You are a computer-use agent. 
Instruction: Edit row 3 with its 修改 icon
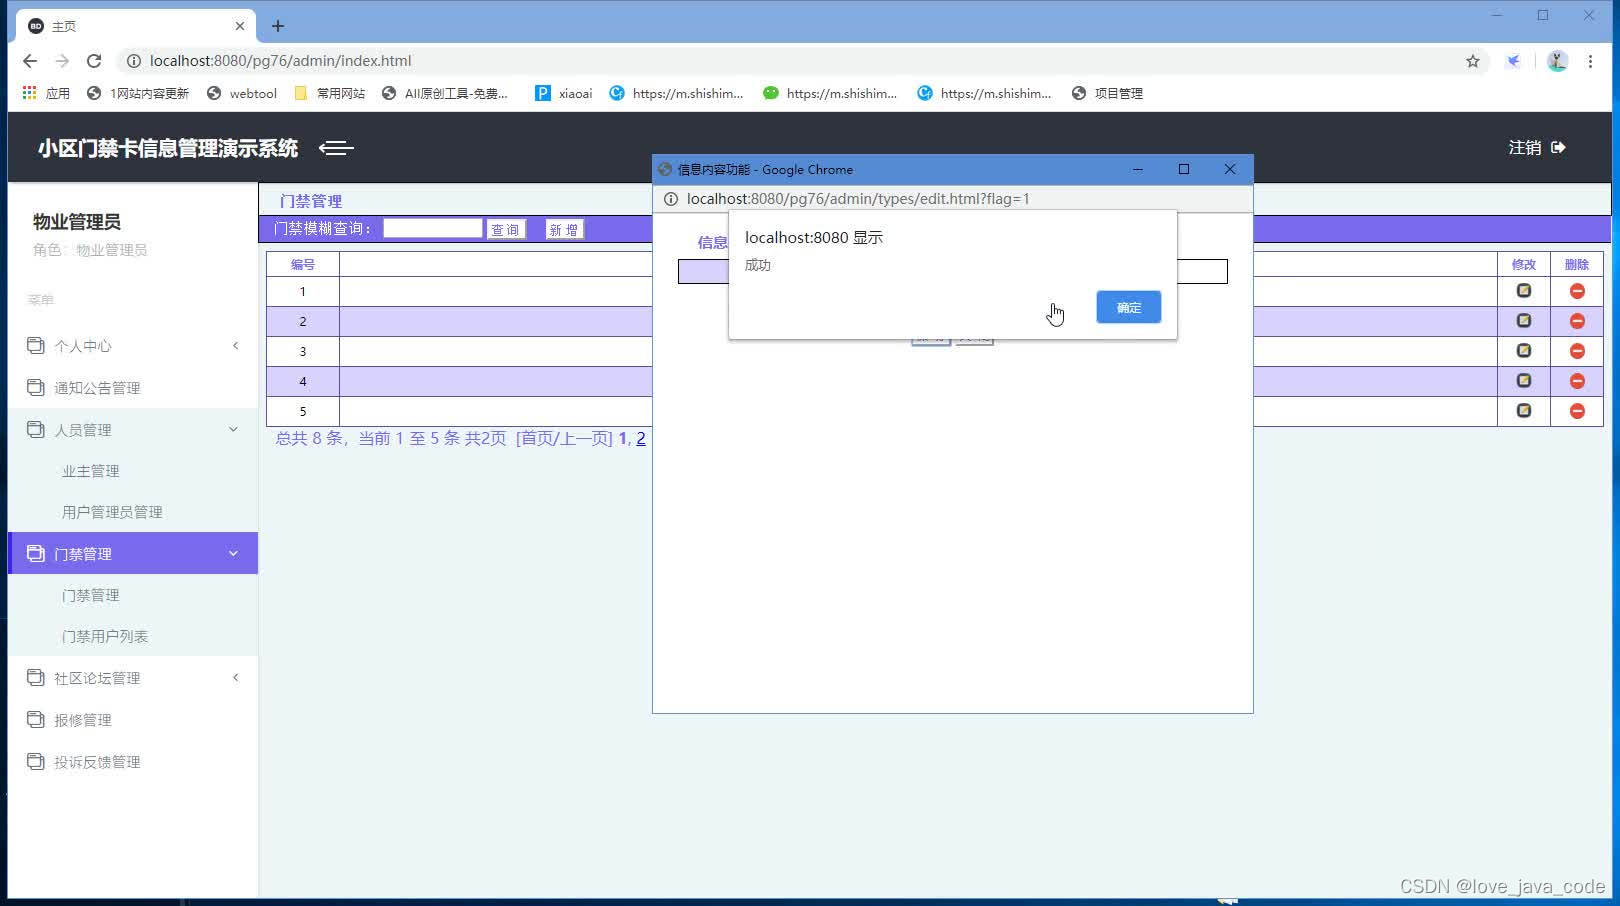pos(1524,351)
